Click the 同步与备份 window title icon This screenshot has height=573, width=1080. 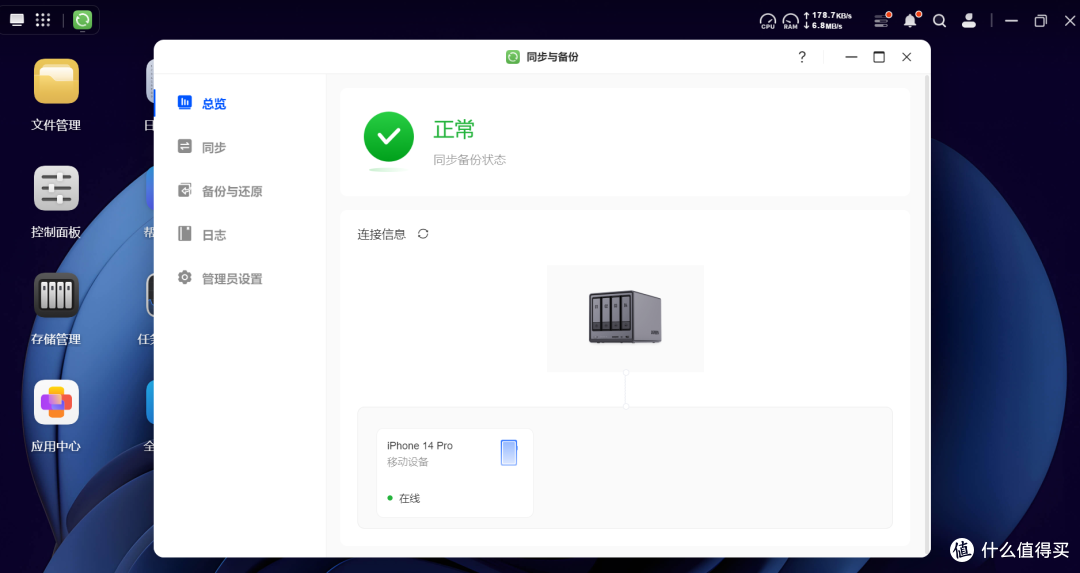coord(512,57)
